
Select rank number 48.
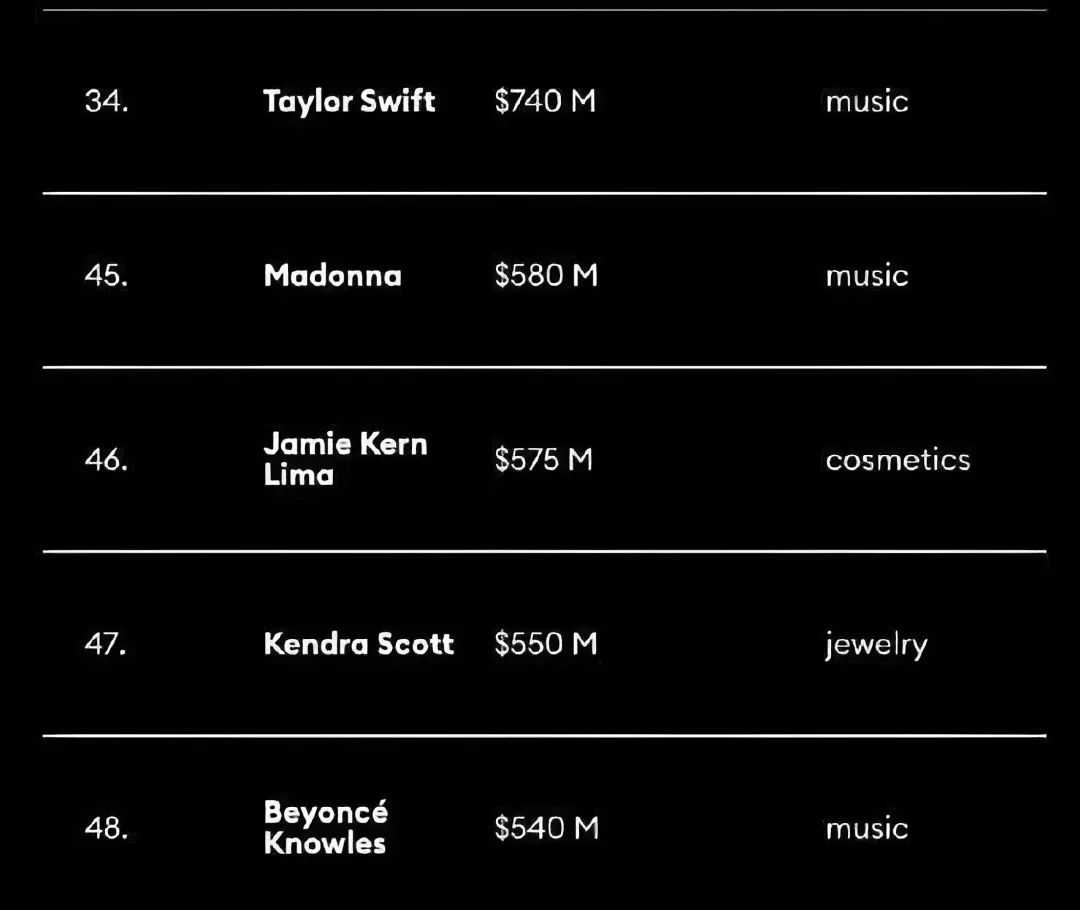tap(107, 828)
